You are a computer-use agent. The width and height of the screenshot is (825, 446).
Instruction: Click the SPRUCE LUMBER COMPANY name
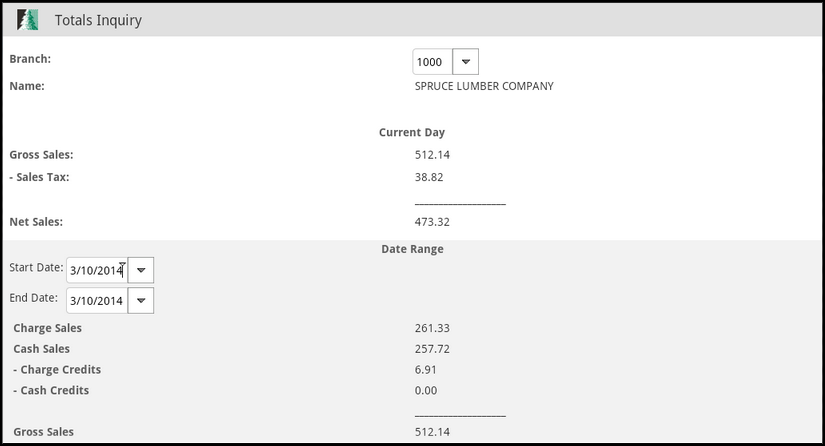484,86
